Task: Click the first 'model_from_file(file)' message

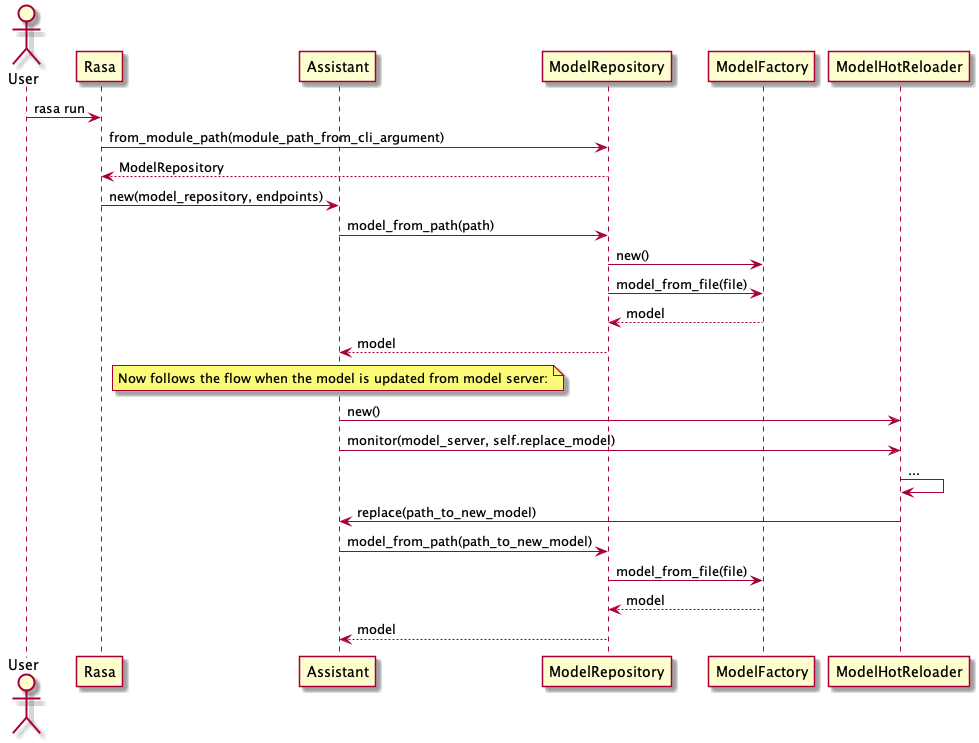Action: 681,285
